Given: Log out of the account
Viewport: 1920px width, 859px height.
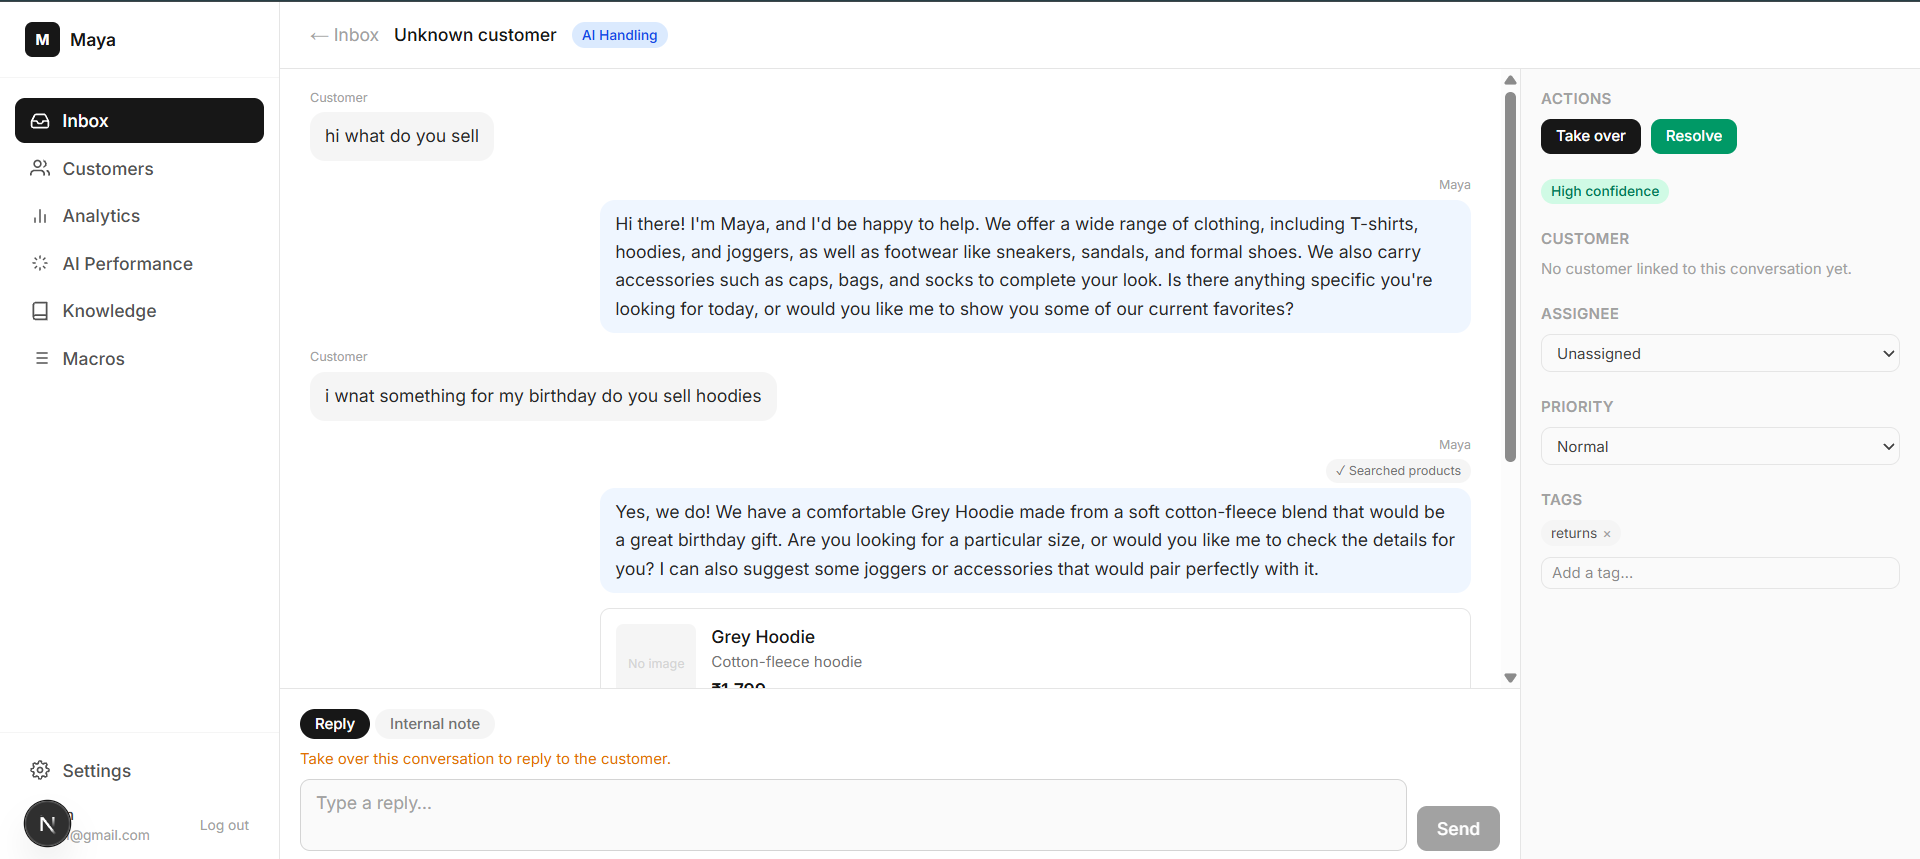Looking at the screenshot, I should click(x=224, y=825).
